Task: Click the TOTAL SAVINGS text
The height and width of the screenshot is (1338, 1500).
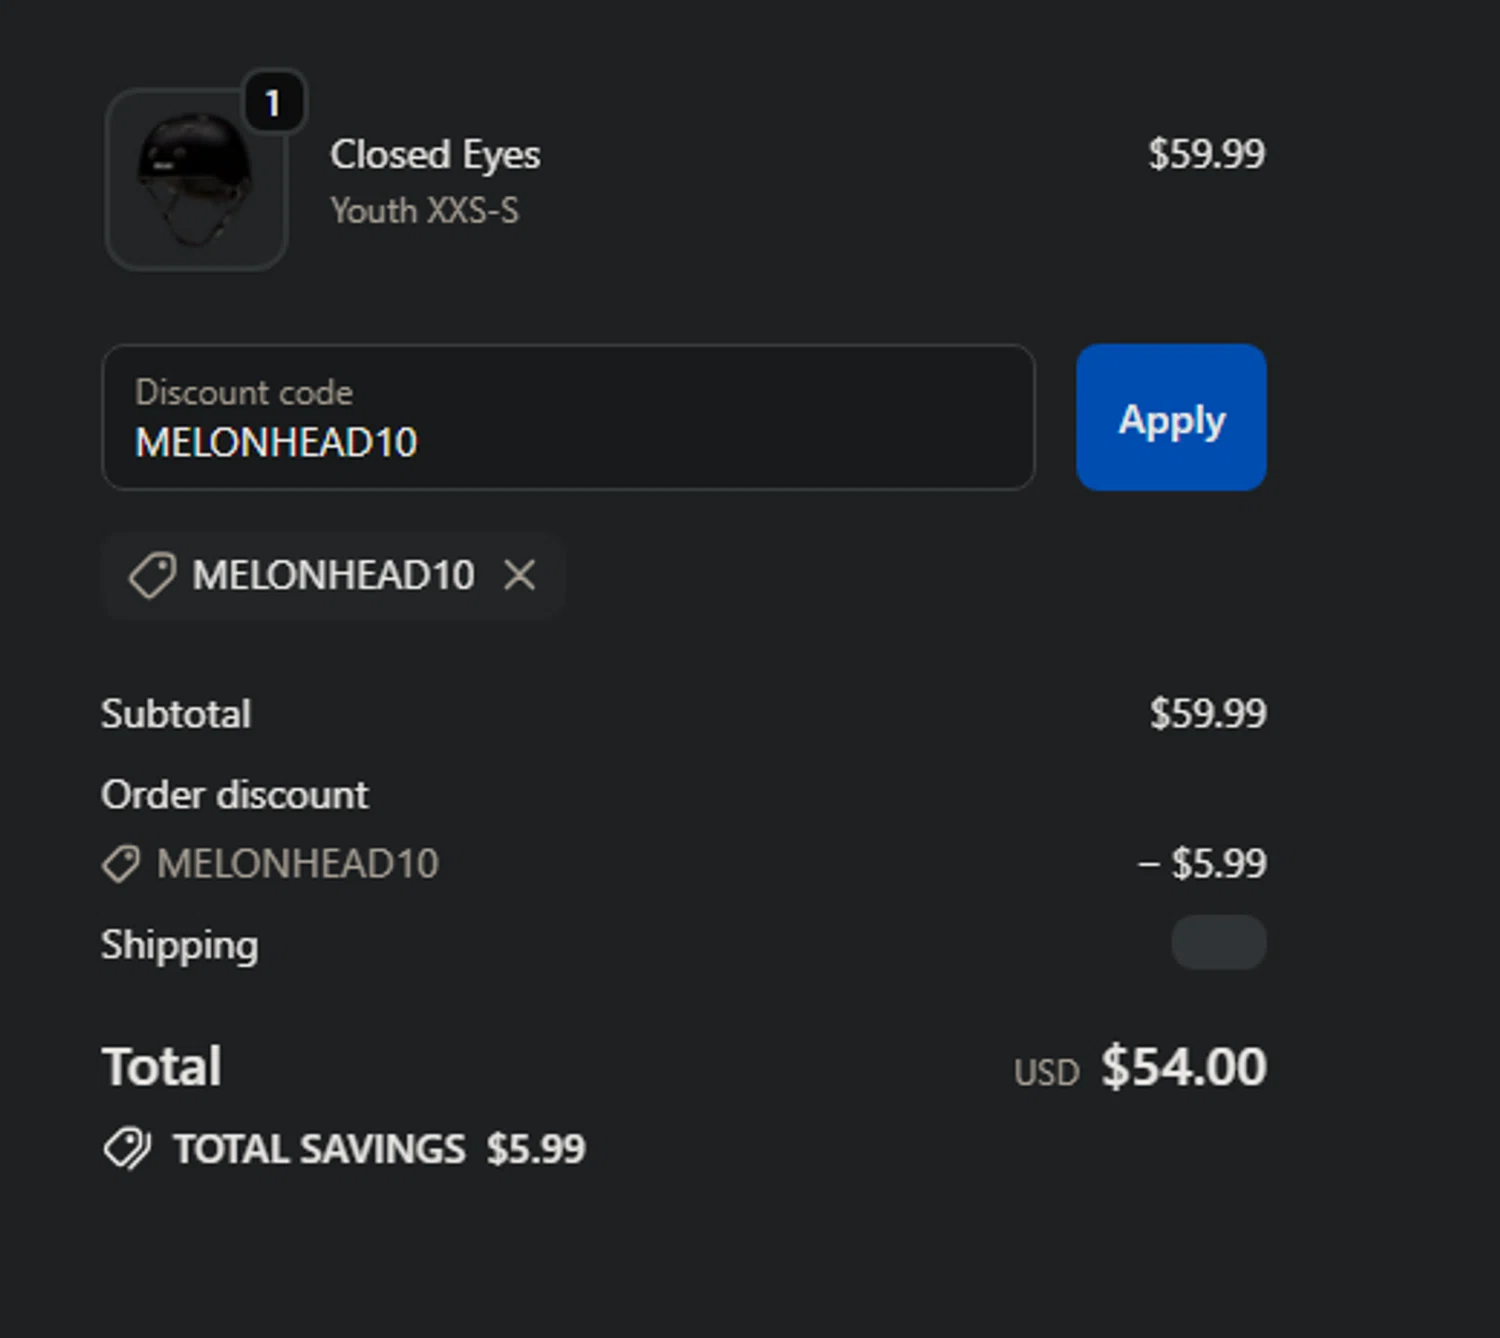Action: pyautogui.click(x=319, y=1150)
